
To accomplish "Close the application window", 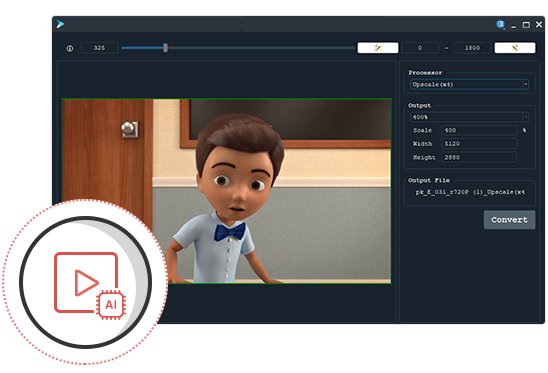I will (539, 24).
